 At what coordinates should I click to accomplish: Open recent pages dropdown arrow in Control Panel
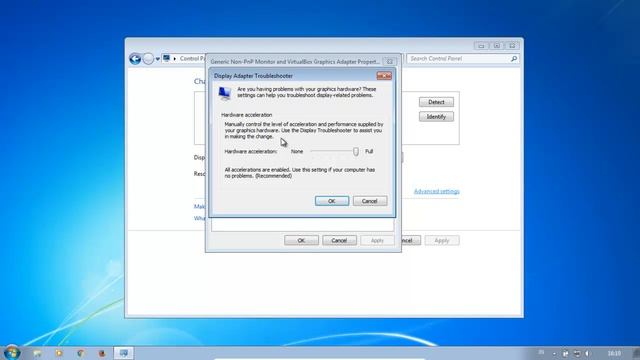click(158, 59)
